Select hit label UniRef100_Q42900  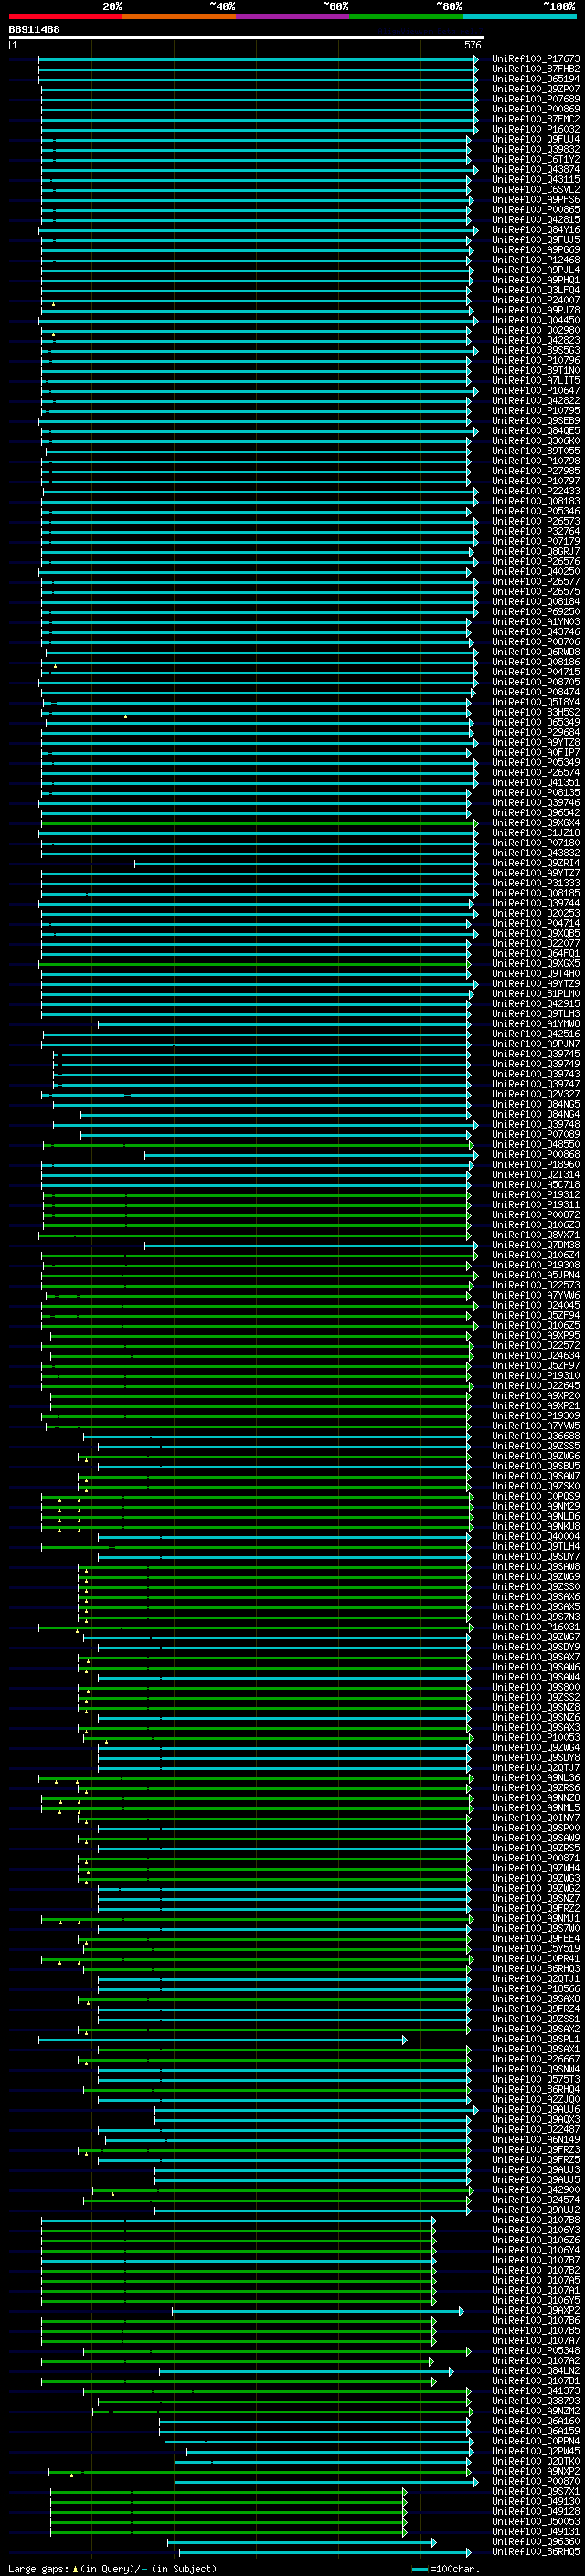[536, 2189]
